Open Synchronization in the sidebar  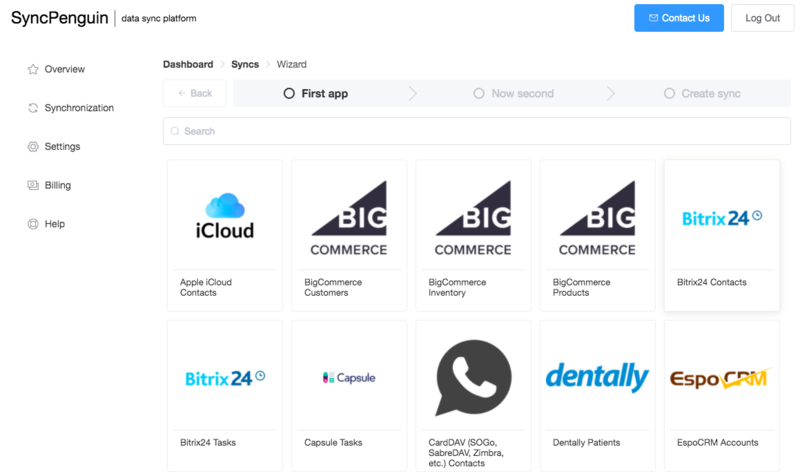[x=79, y=108]
